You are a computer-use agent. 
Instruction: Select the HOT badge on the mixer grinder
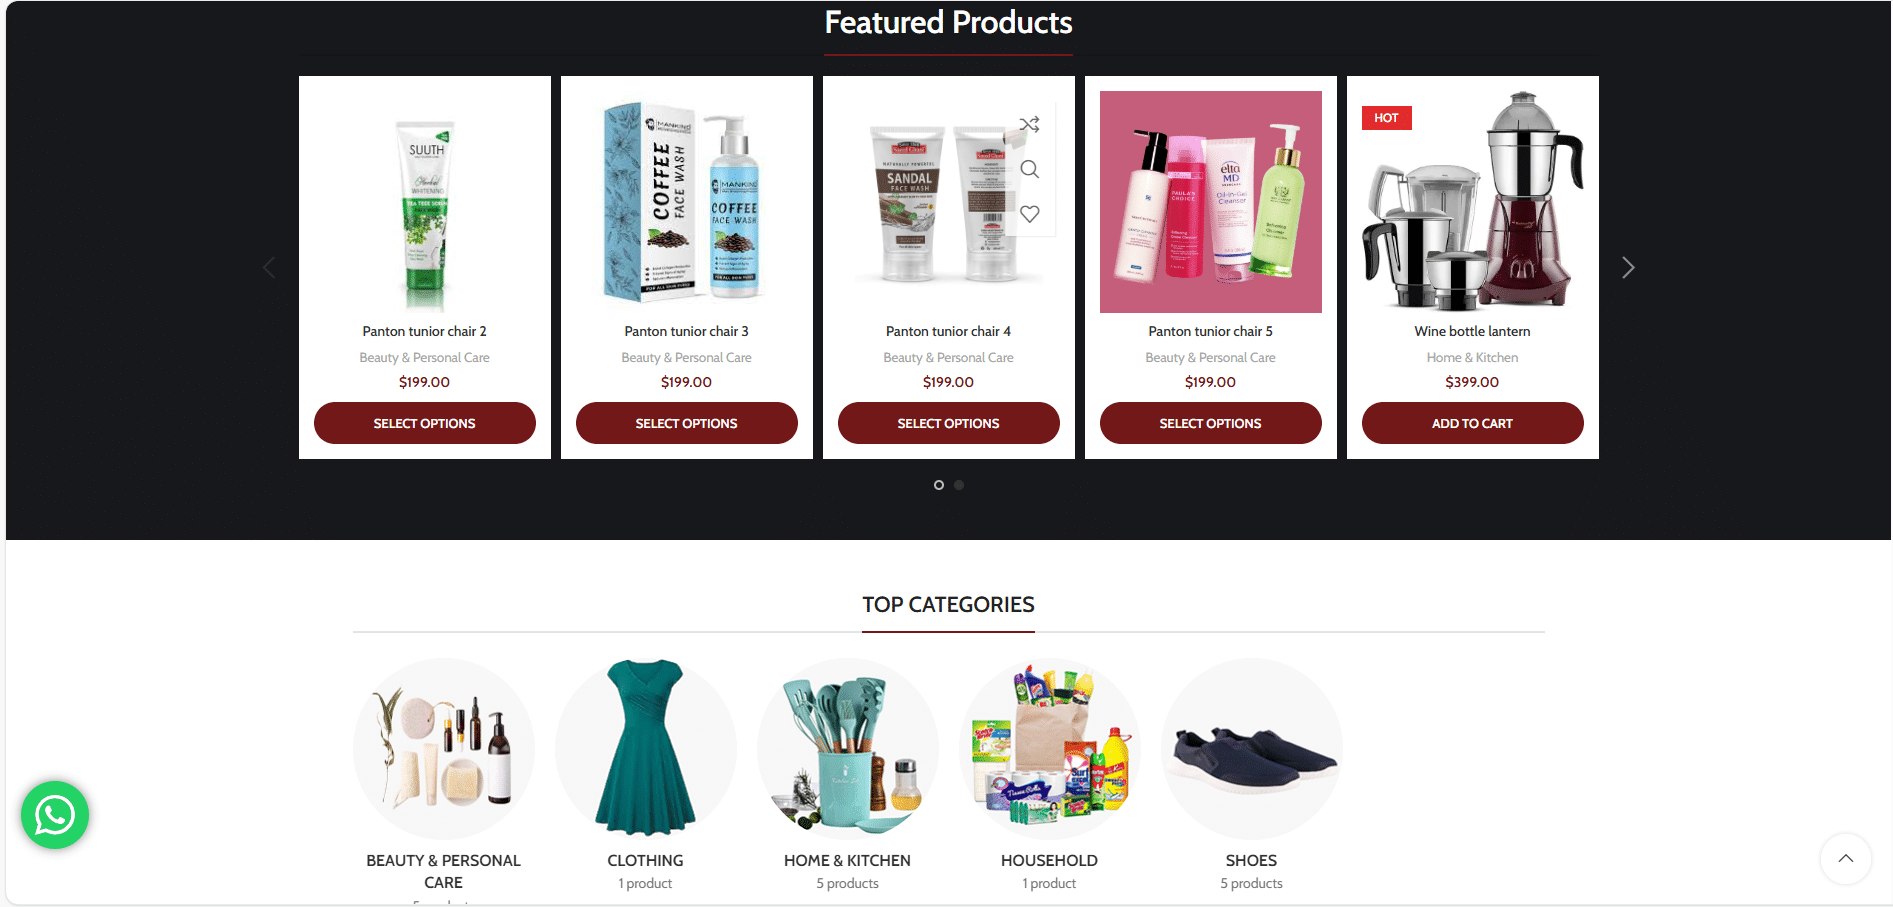click(1386, 118)
